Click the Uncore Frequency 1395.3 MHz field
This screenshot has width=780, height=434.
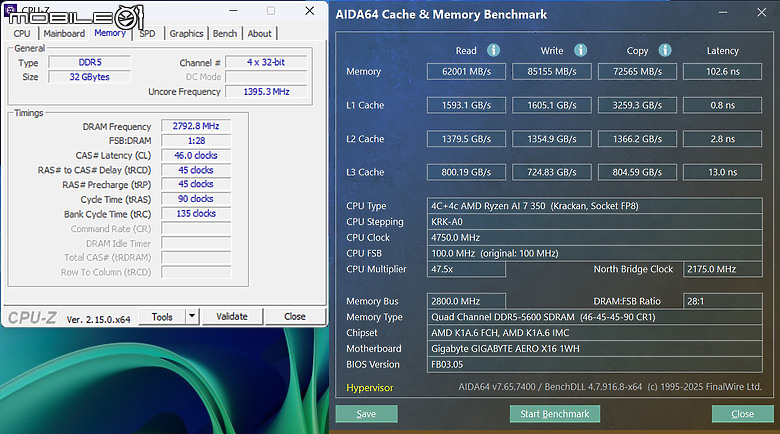266,92
